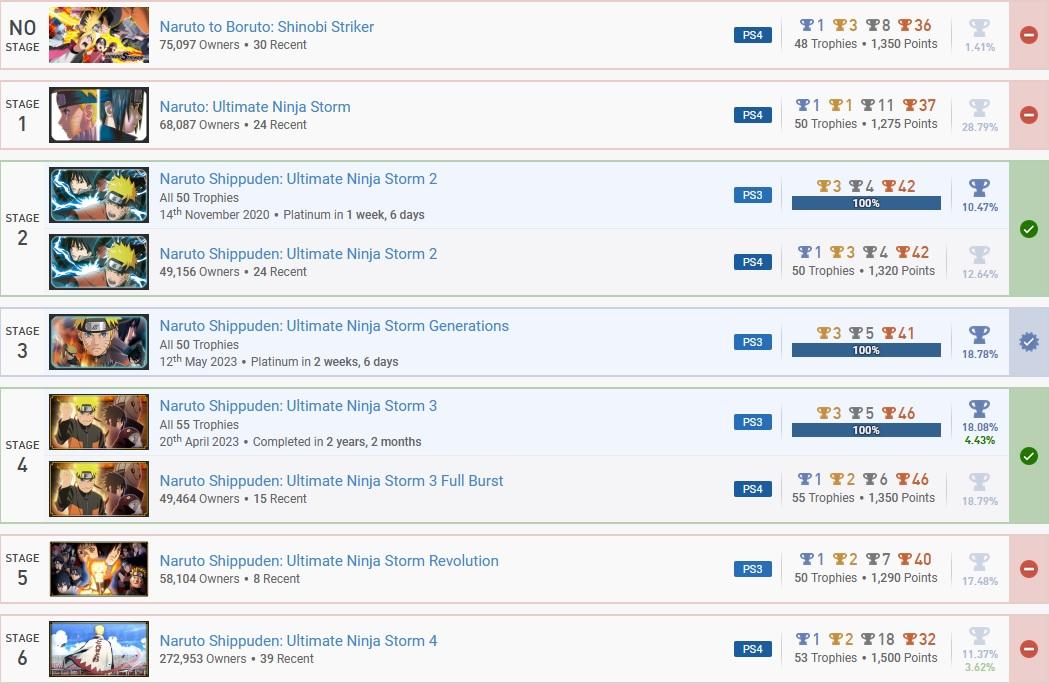Click red minus icon on Stage 6 row
Image resolution: width=1049 pixels, height=684 pixels.
[1028, 649]
